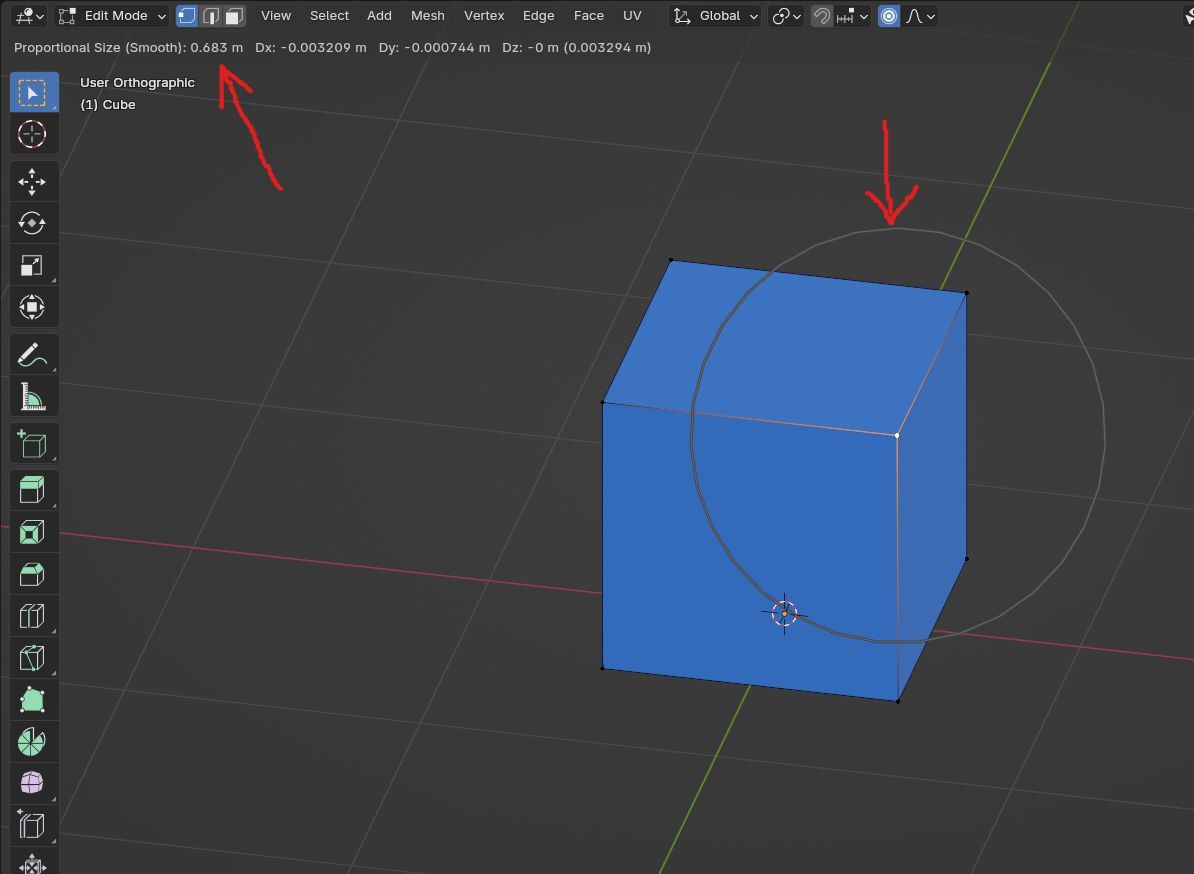Open Global transform orientation dropdown
1194x874 pixels.
coord(716,16)
